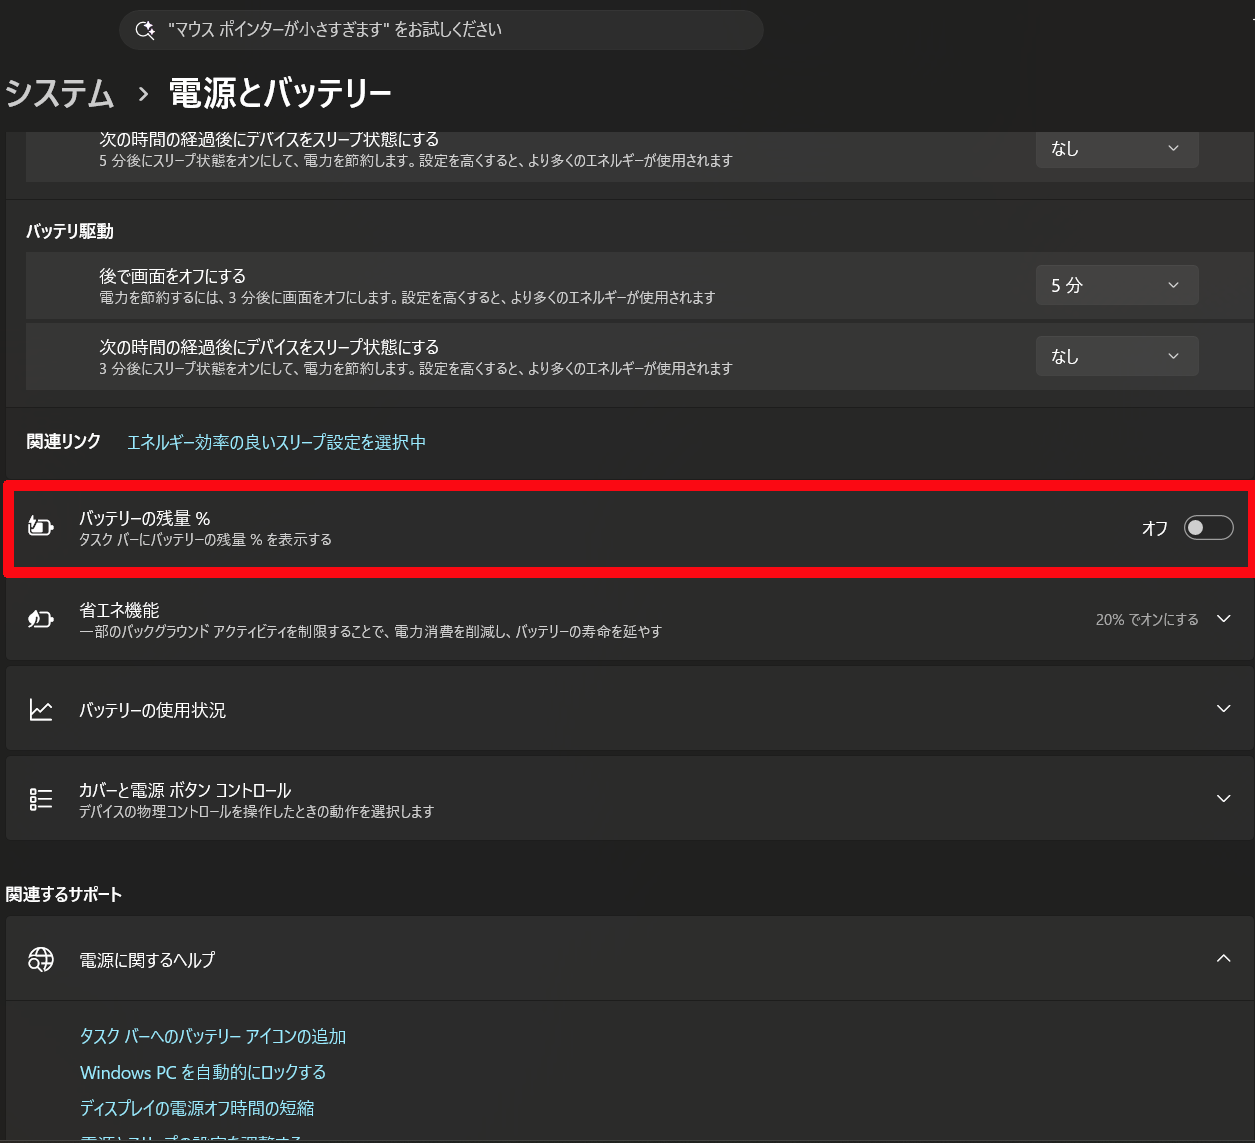The width and height of the screenshot is (1255, 1143).
Task: Expand カバーと電源 ボタン コントロール chevron
Action: tap(1223, 799)
